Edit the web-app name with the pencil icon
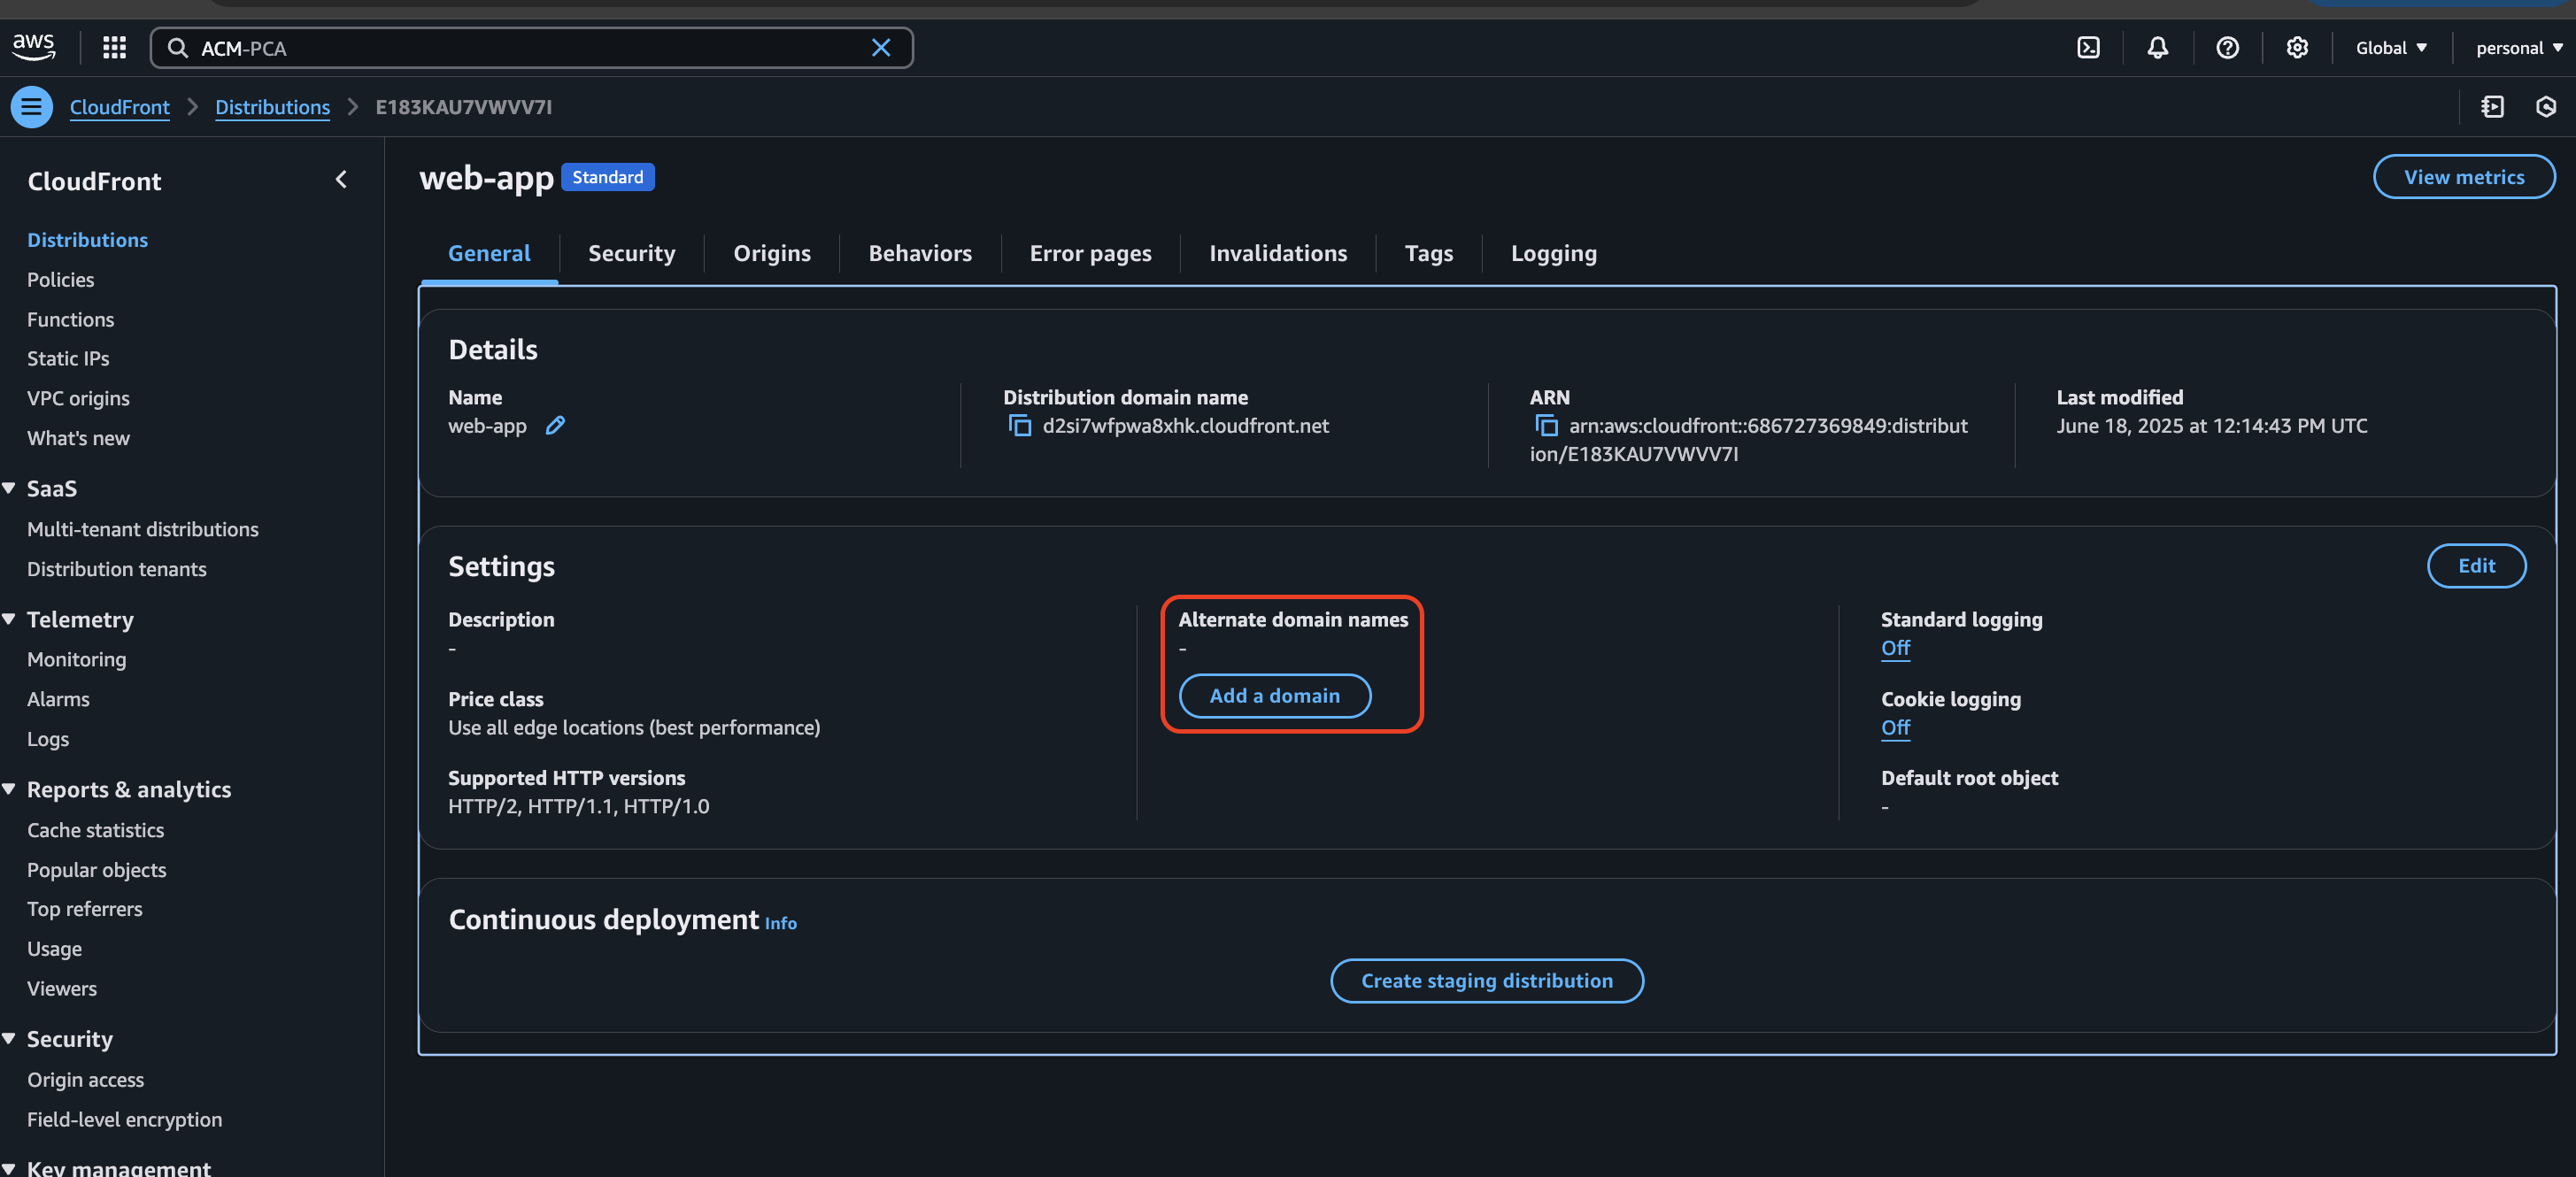Screen dimensions: 2576x1177 pos(555,425)
